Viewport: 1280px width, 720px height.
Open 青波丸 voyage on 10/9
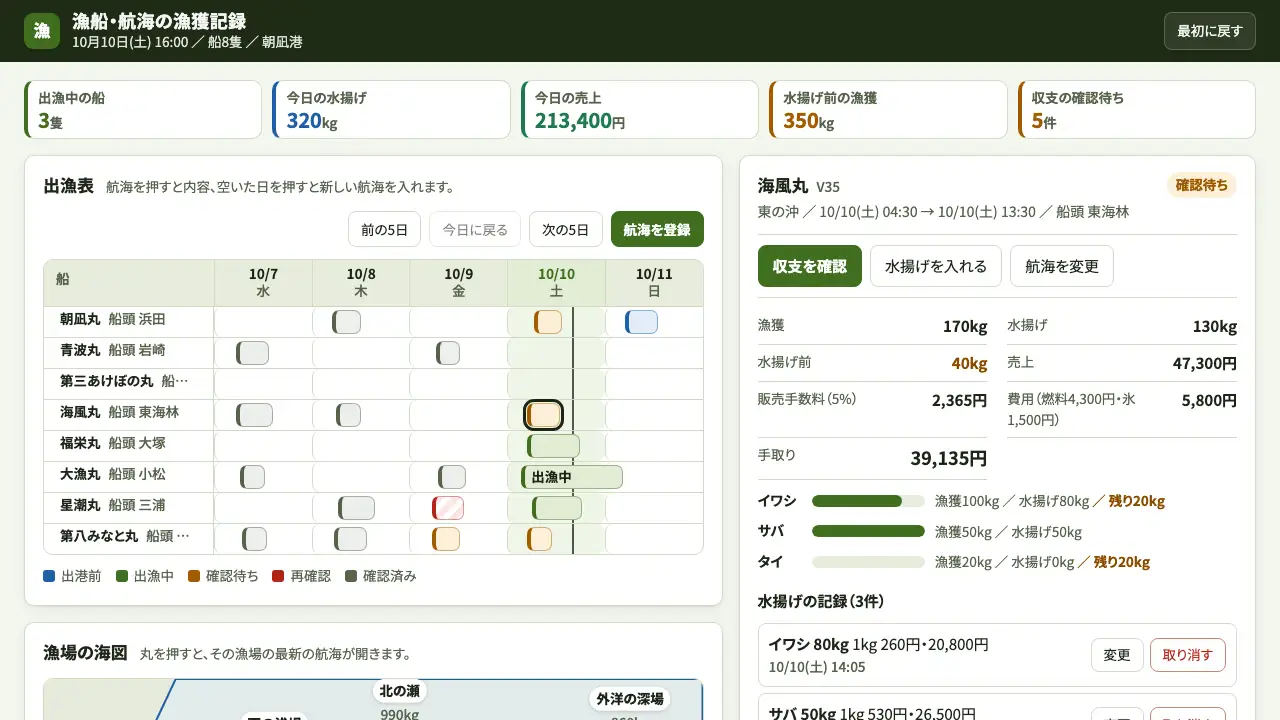448,353
